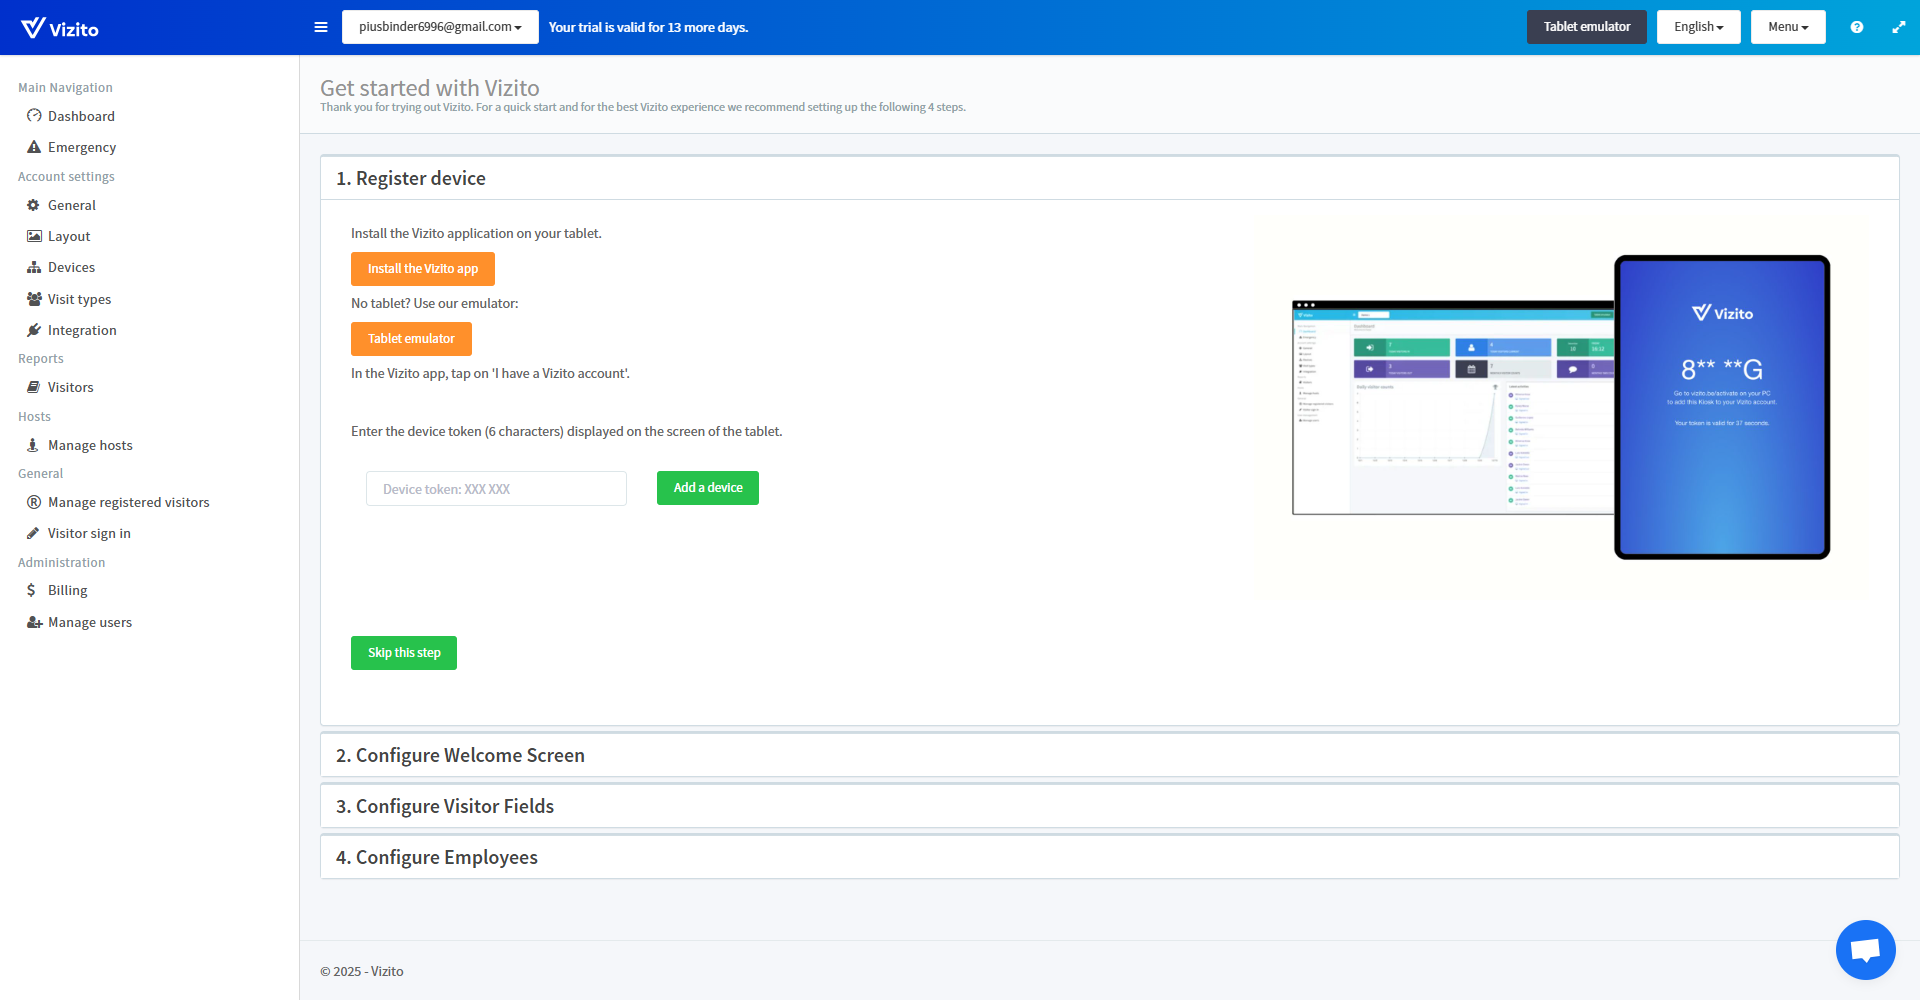Open Dashboard in the sidebar

pyautogui.click(x=81, y=116)
